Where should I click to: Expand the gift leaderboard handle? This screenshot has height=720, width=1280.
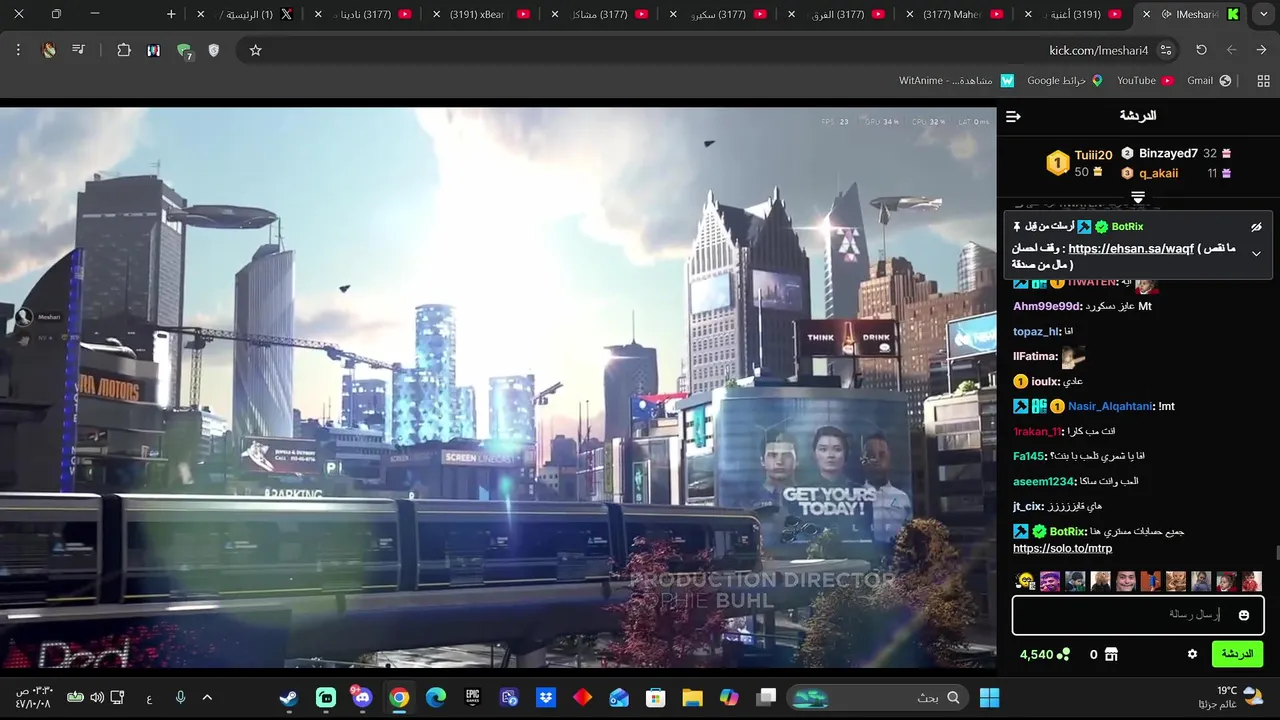pos(1138,197)
